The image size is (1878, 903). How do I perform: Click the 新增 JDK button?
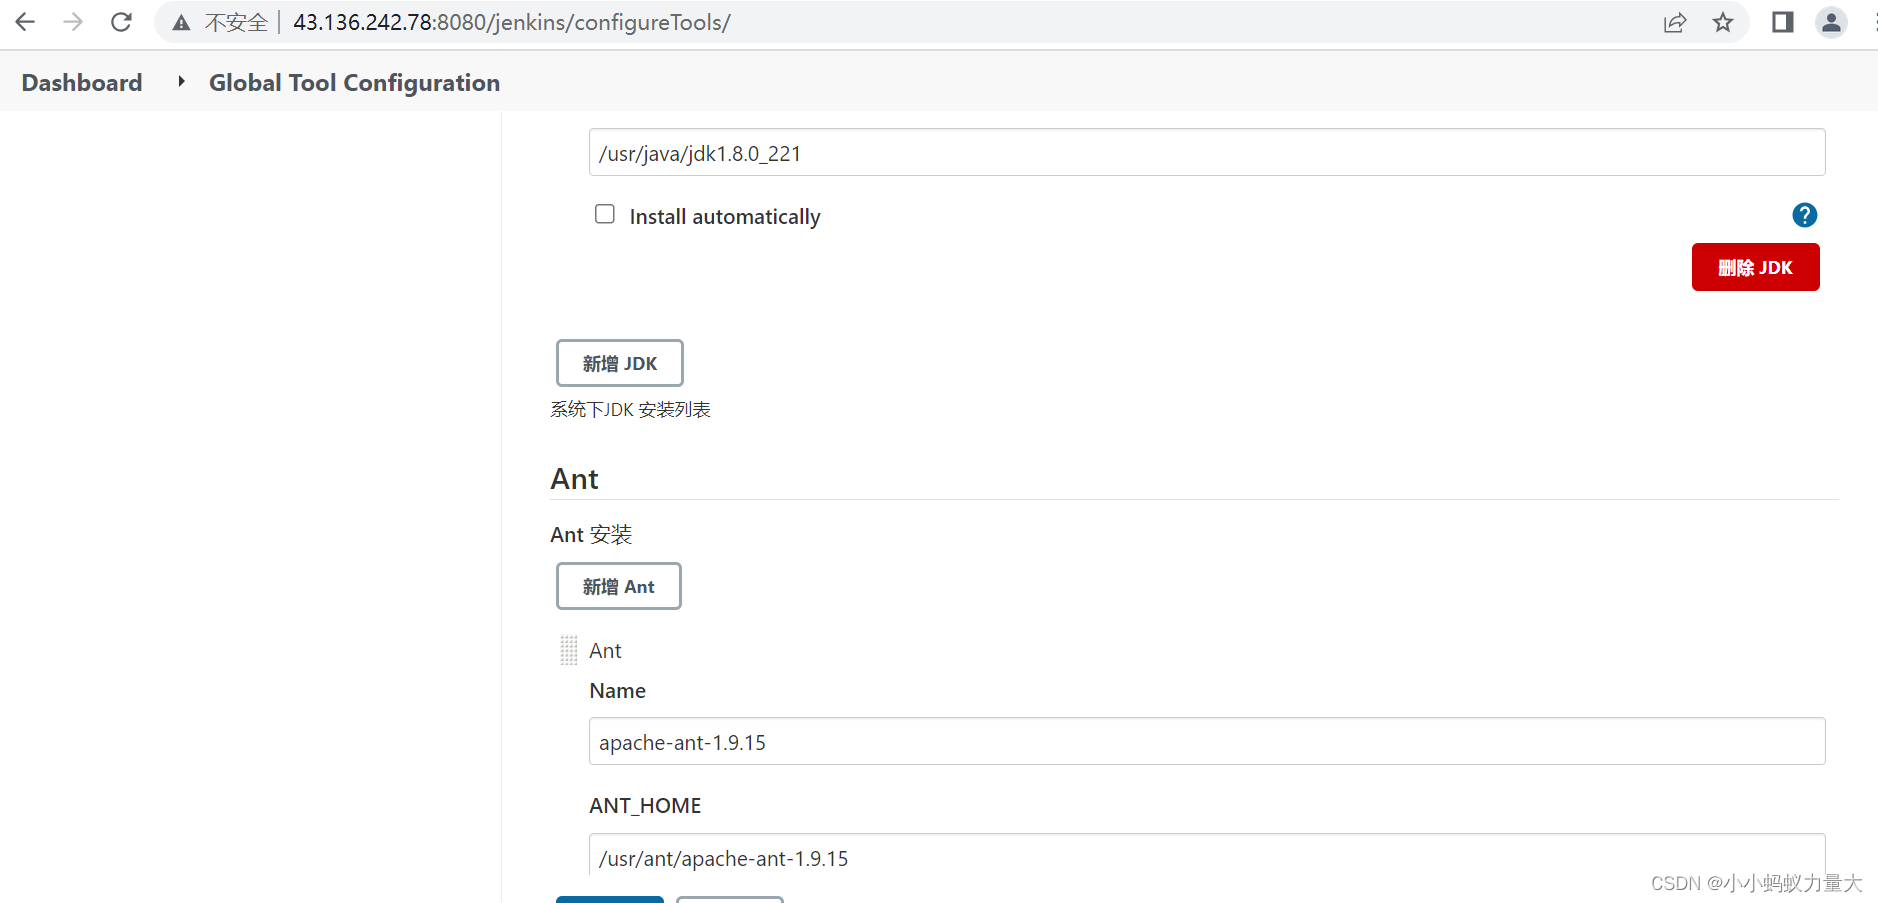pos(619,363)
